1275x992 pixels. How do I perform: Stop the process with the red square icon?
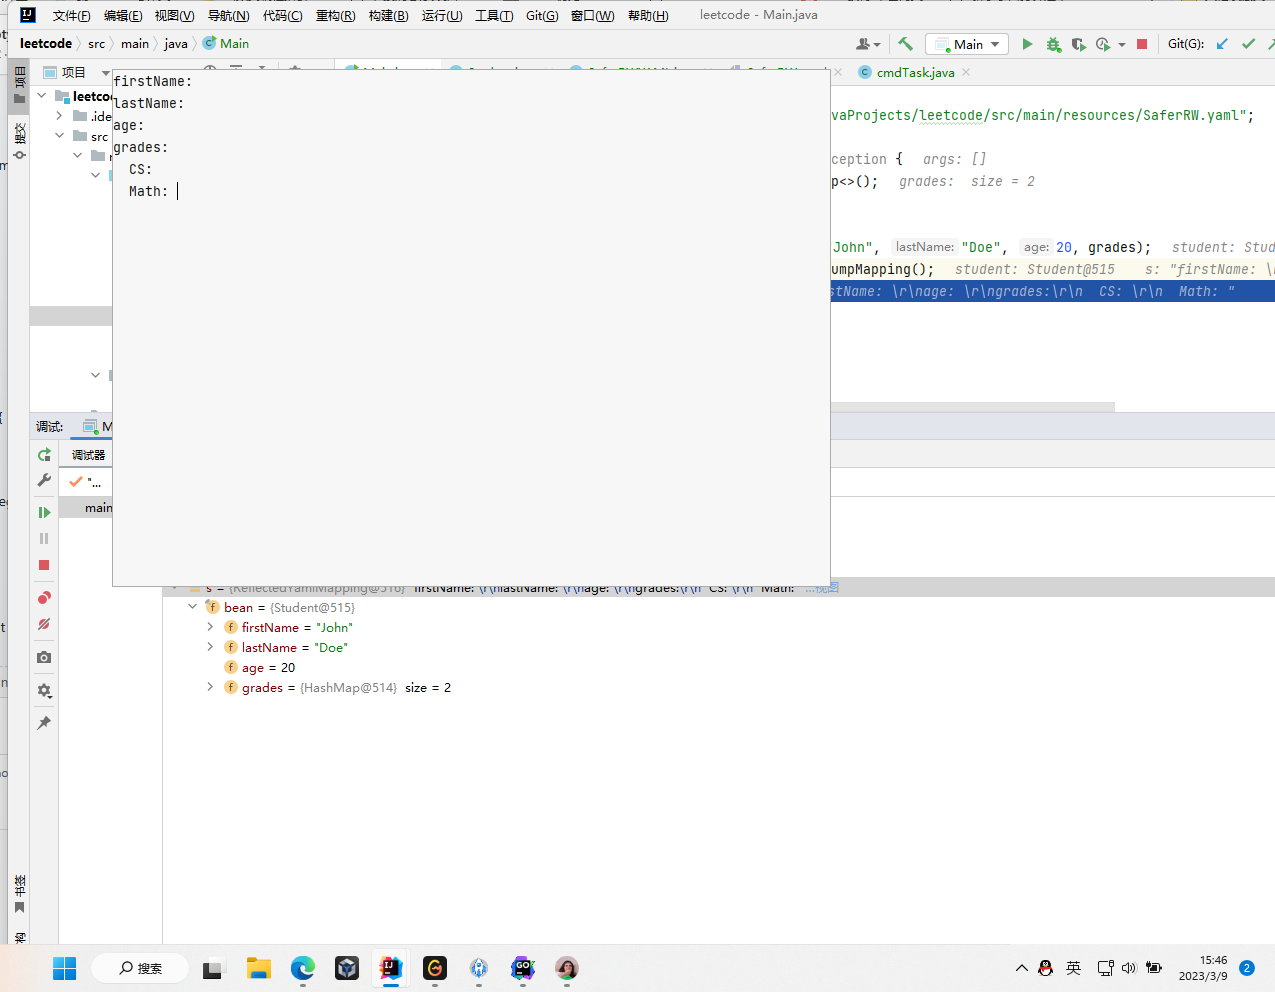coord(1141,44)
